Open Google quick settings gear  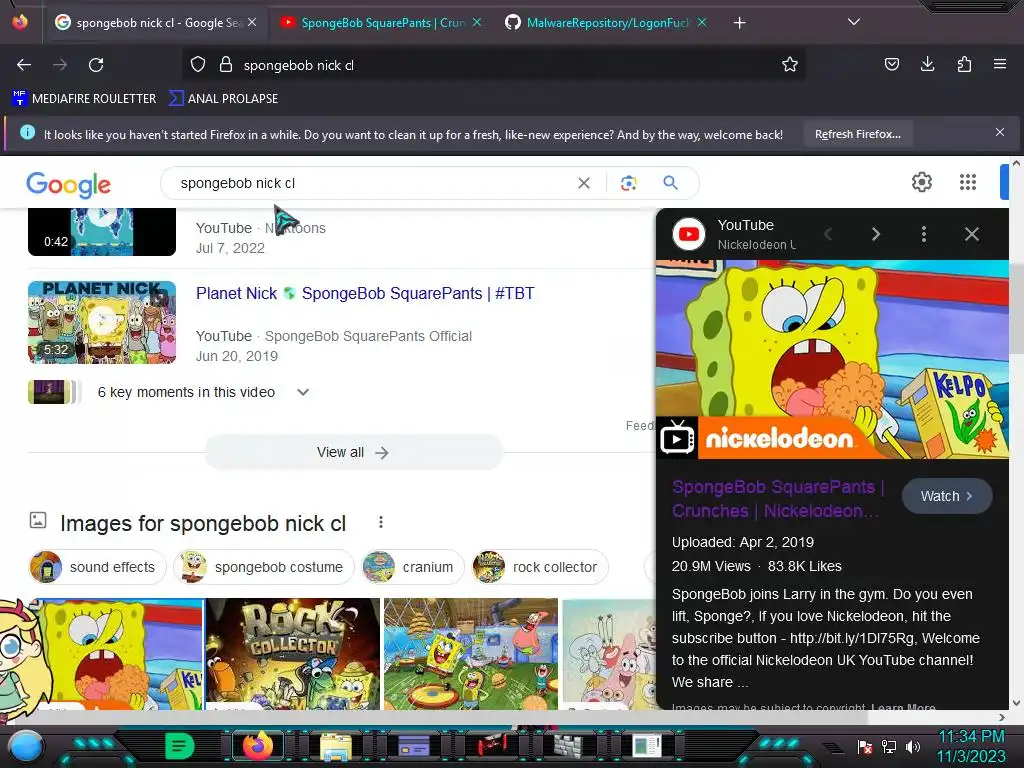921,182
